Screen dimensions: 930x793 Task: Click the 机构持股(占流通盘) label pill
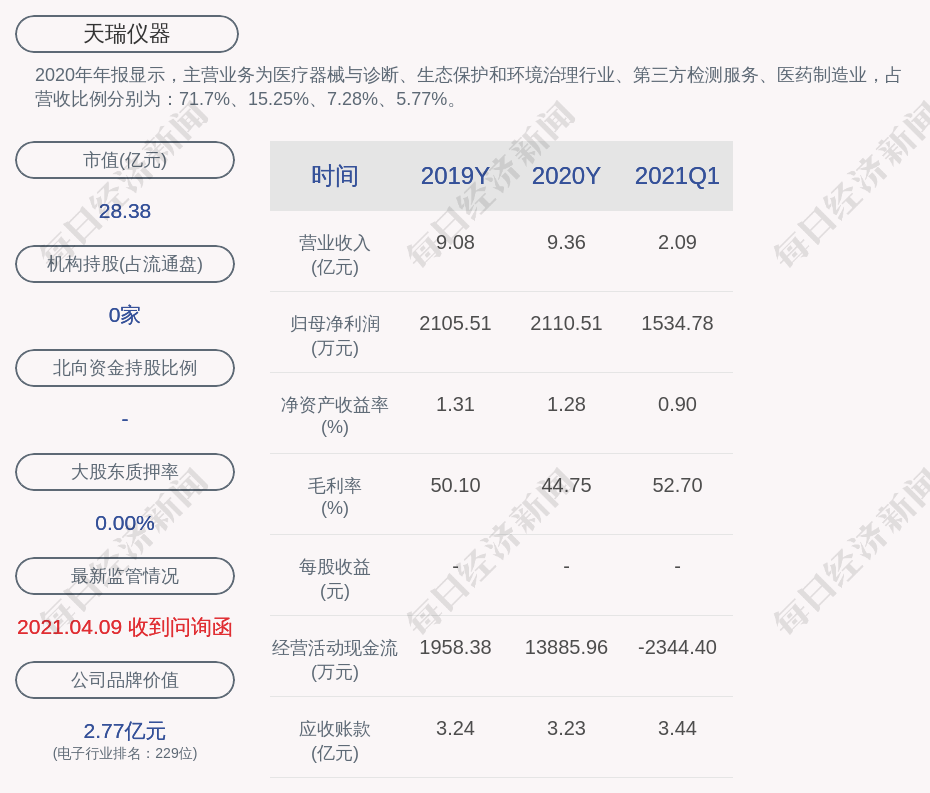coord(125,264)
